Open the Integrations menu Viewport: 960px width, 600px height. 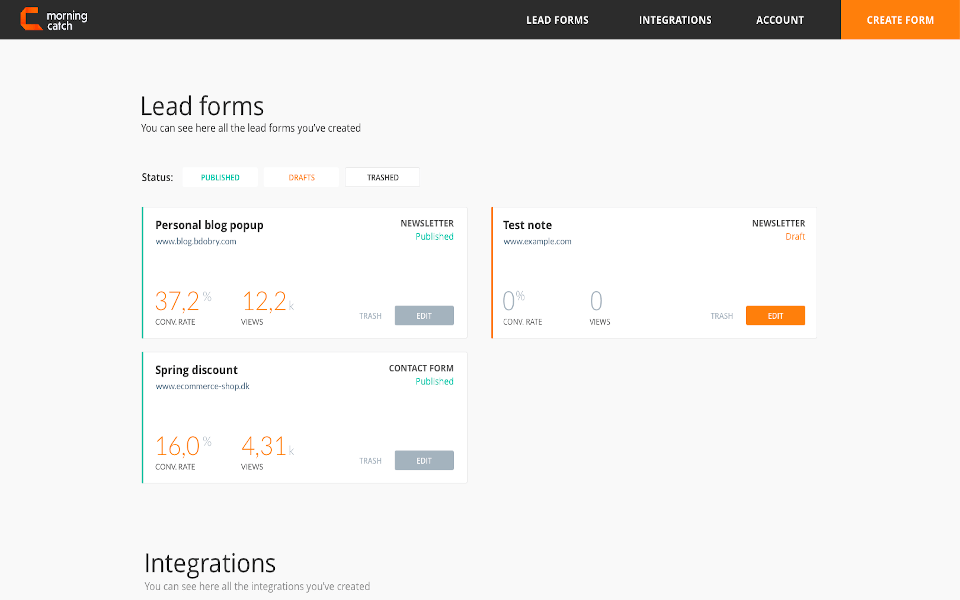pyautogui.click(x=675, y=20)
